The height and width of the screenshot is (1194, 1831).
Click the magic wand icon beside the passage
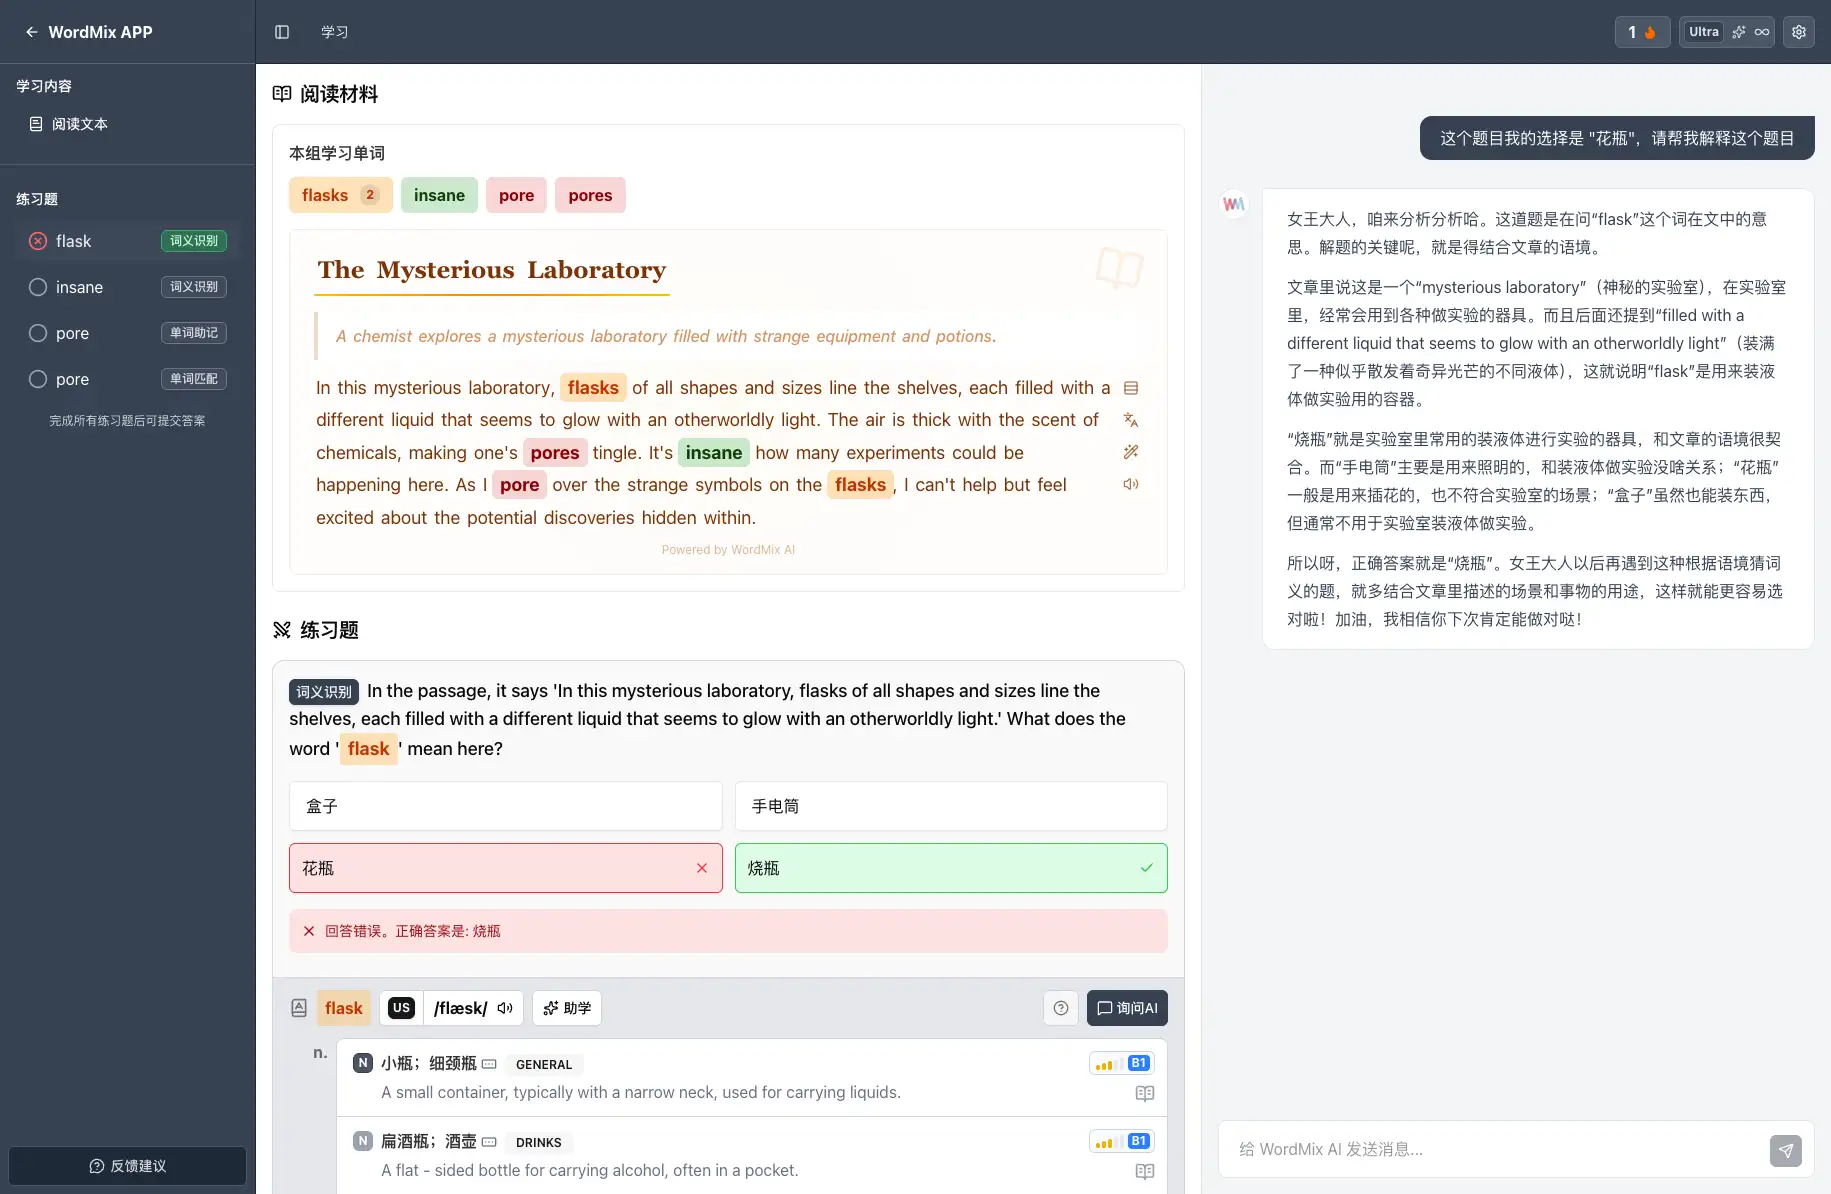pos(1131,452)
